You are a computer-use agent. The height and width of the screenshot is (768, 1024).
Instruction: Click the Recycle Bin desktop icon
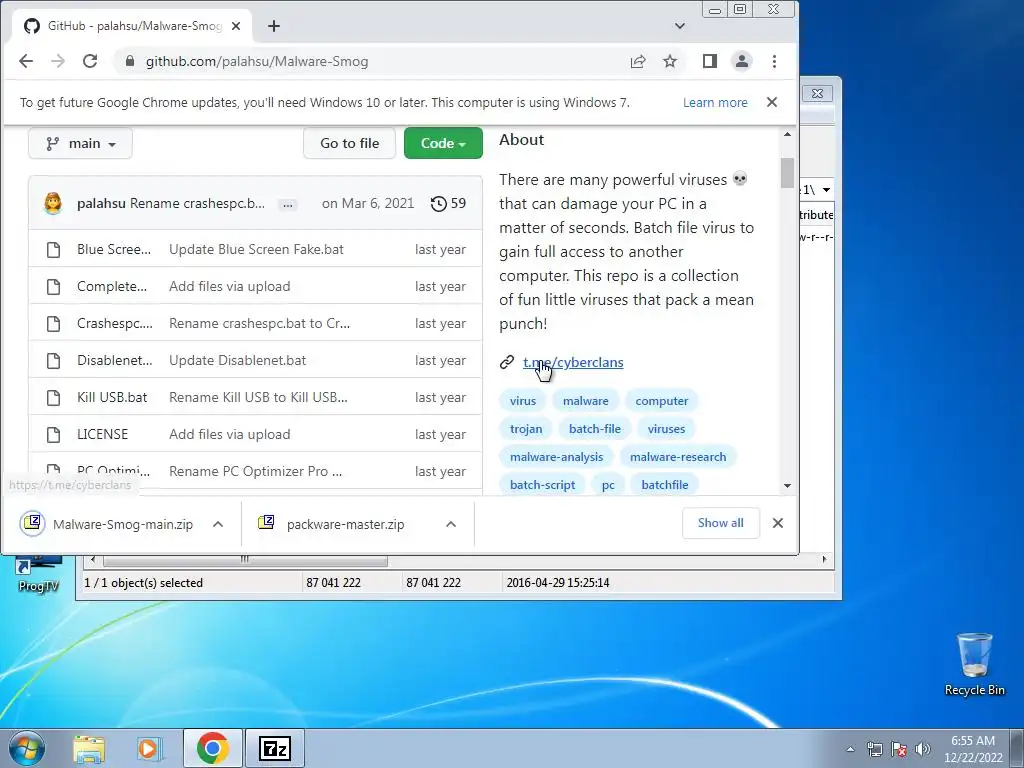pyautogui.click(x=974, y=664)
